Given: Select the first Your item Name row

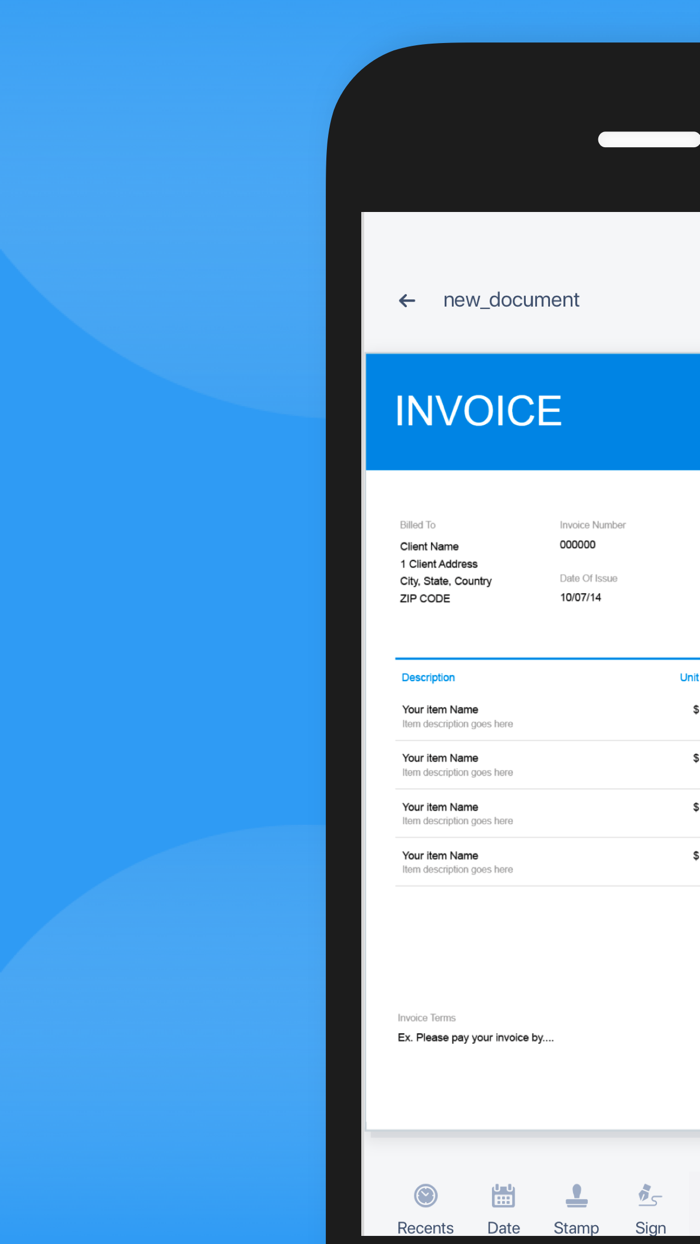Looking at the screenshot, I should [548, 716].
